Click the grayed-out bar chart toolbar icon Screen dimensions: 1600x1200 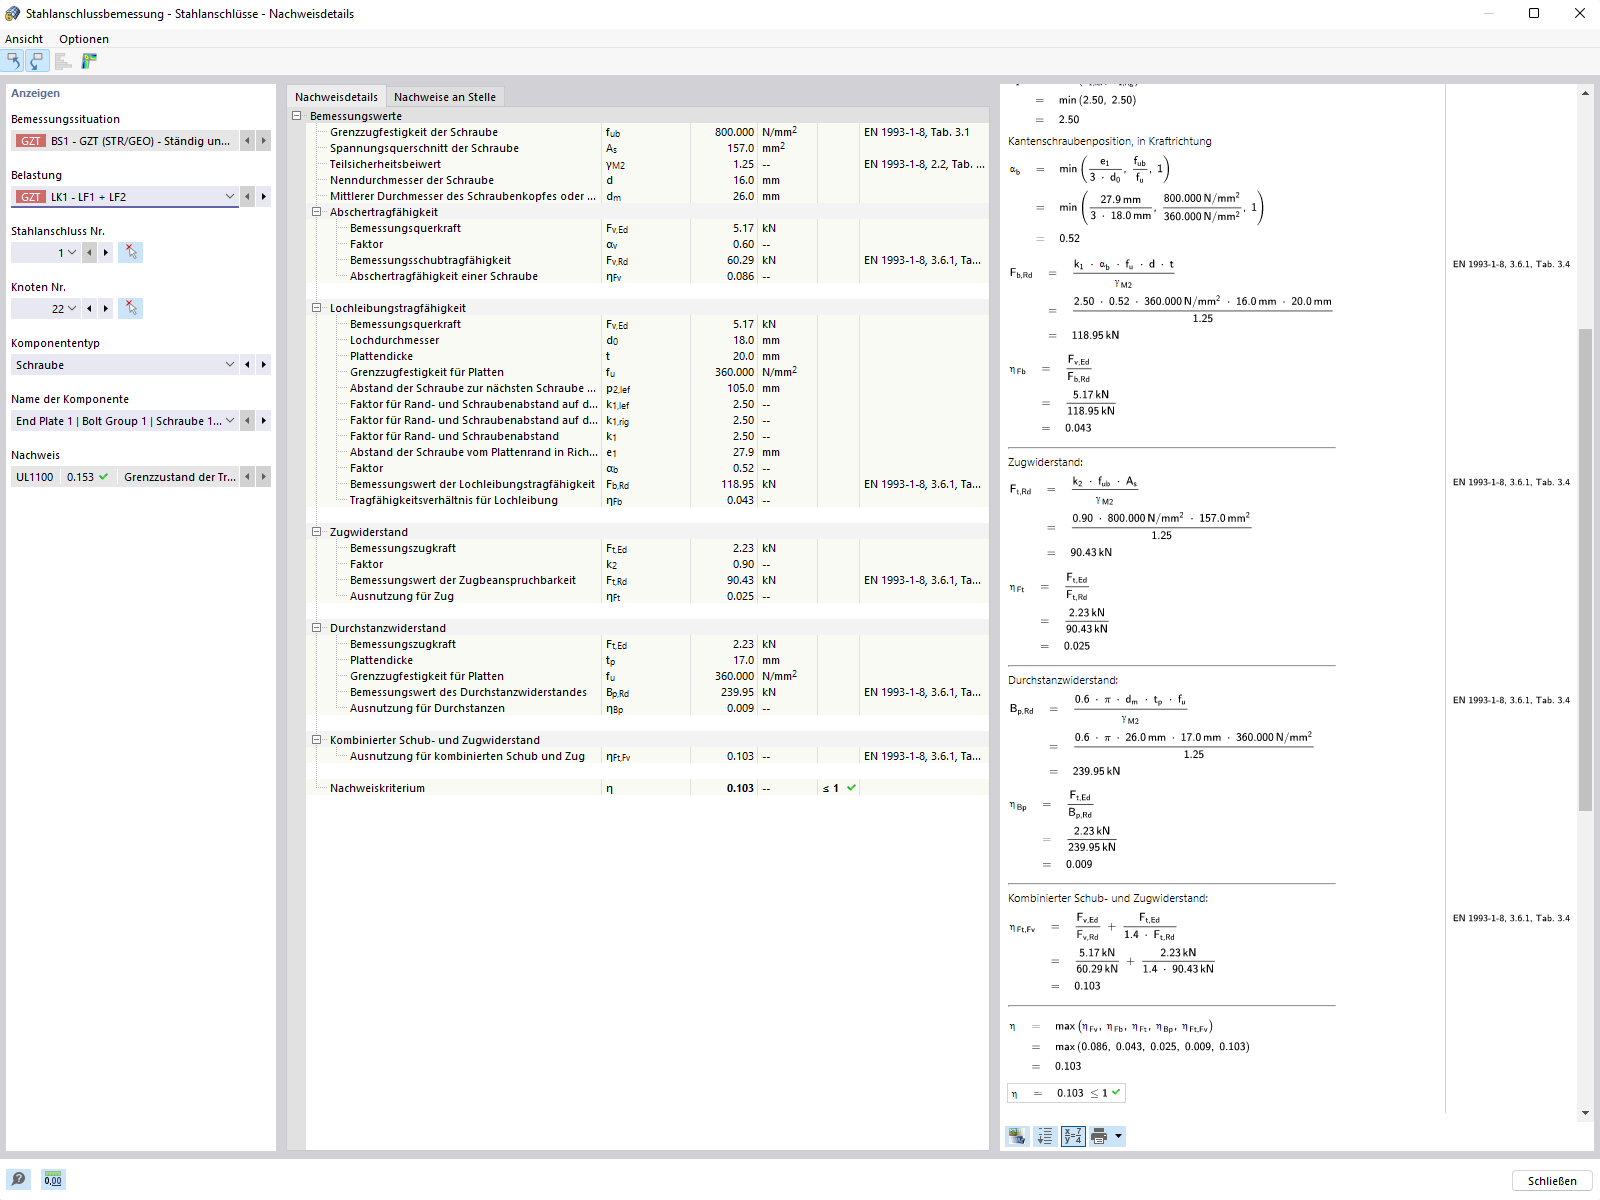tap(63, 61)
